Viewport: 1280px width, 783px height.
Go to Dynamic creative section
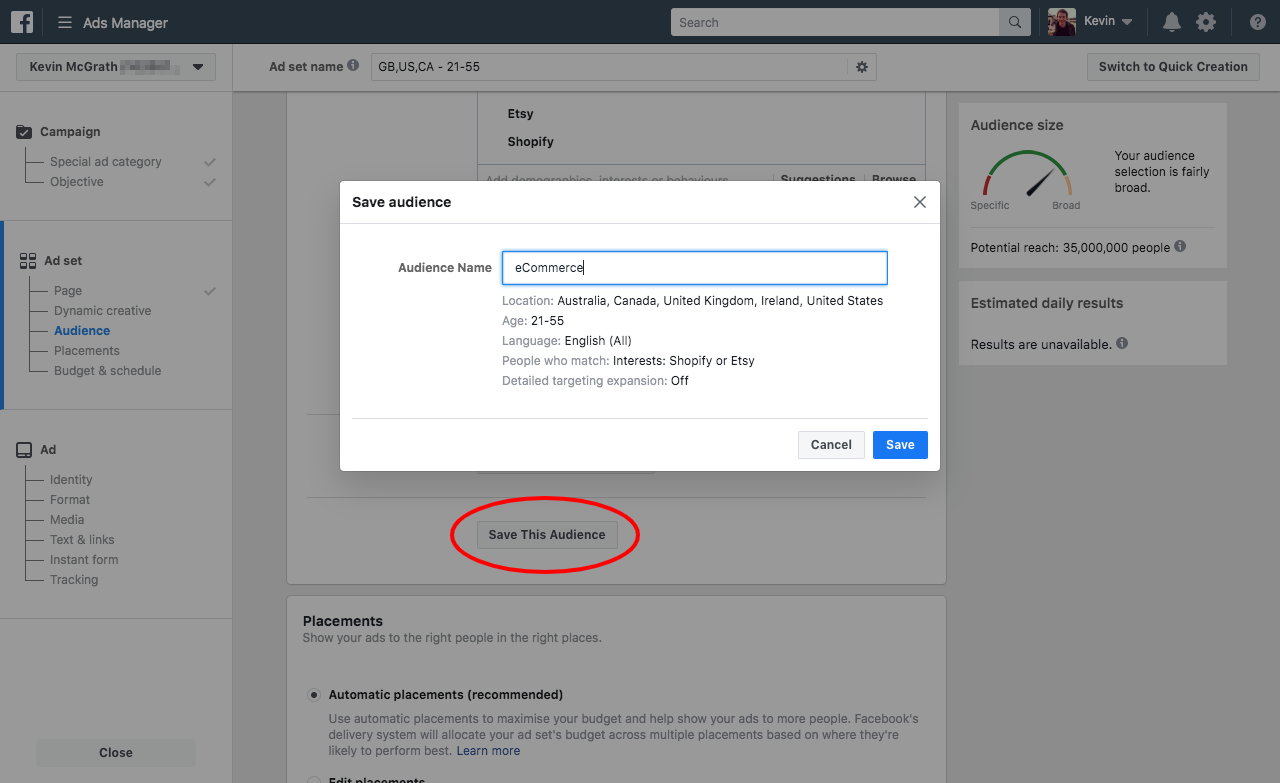[102, 311]
